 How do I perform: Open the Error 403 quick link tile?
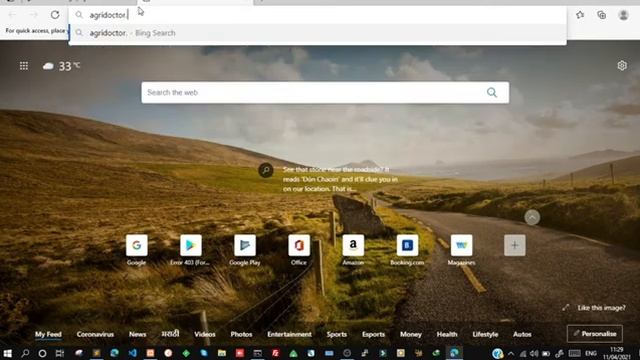(x=191, y=250)
